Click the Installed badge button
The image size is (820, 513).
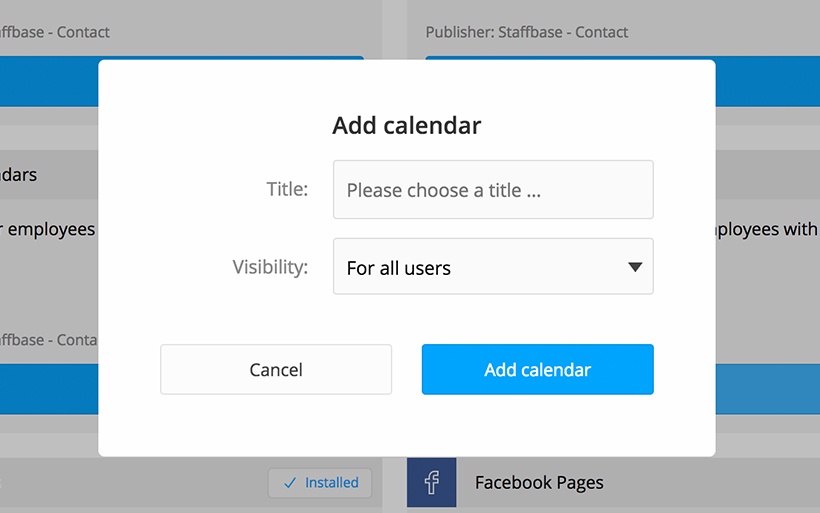click(320, 483)
